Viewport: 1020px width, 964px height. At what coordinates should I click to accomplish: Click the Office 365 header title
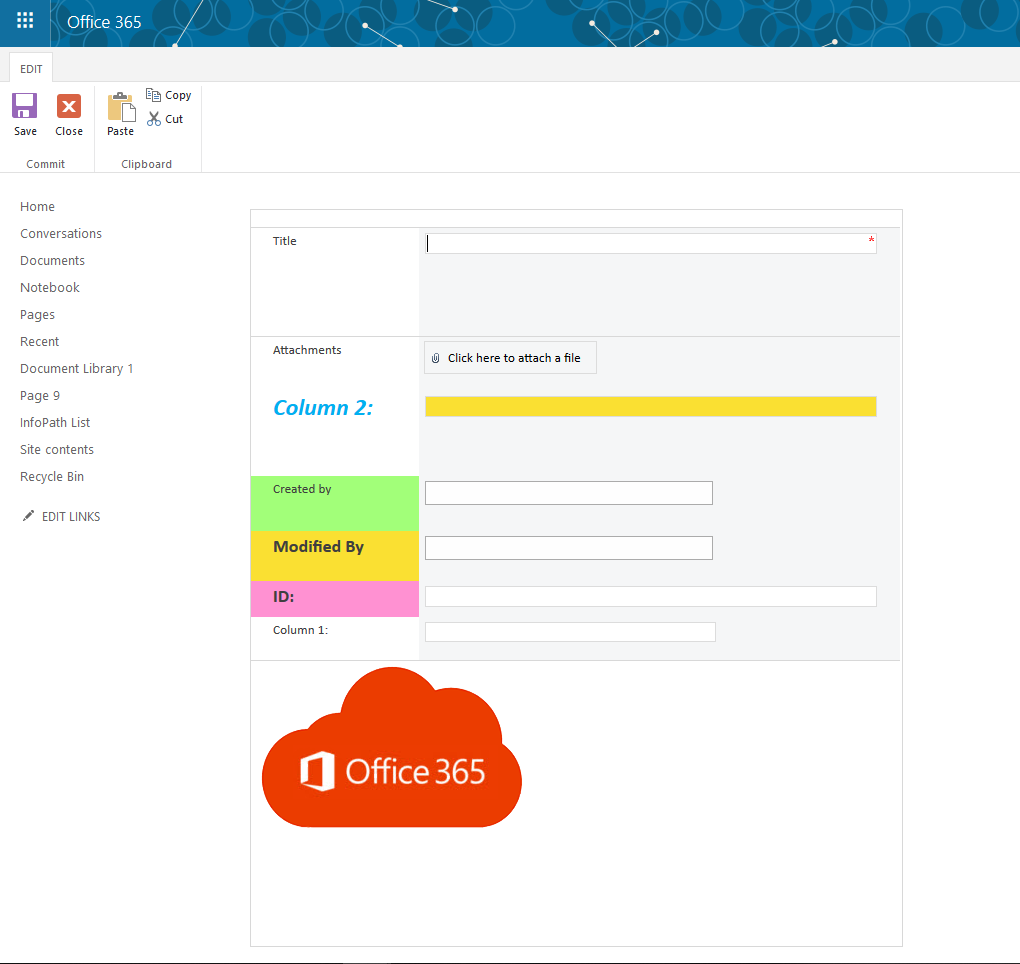point(104,22)
